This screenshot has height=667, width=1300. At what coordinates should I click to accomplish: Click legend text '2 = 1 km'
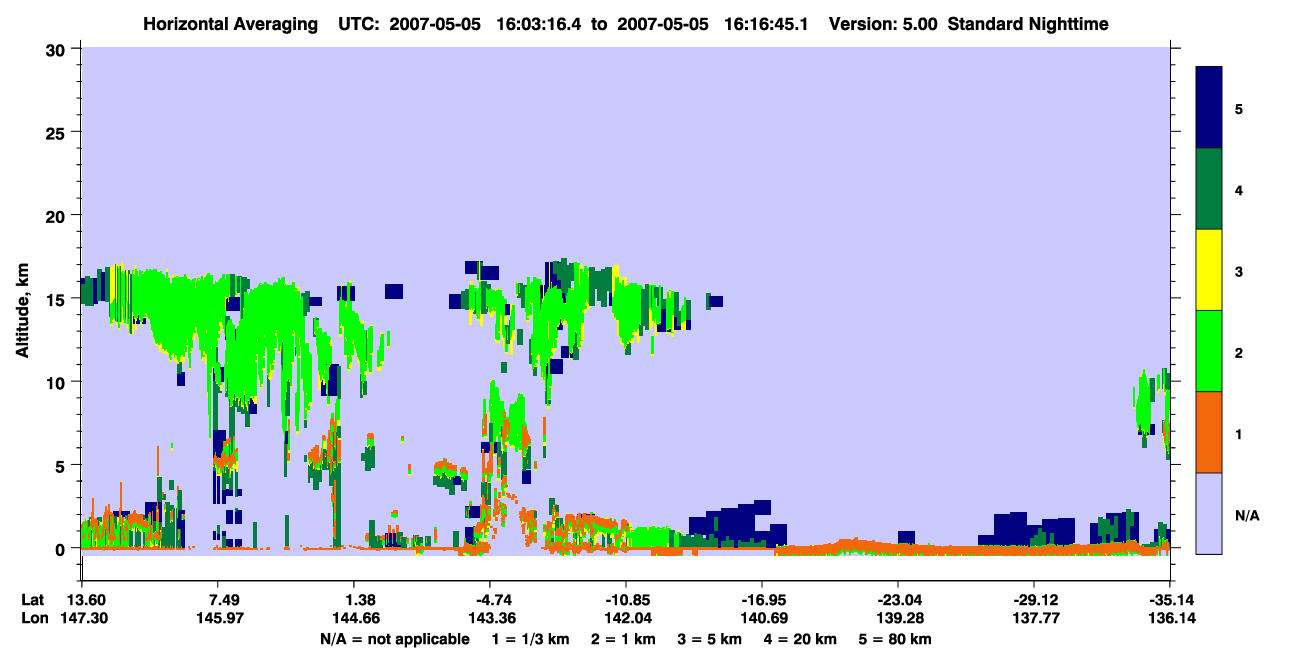click(623, 639)
